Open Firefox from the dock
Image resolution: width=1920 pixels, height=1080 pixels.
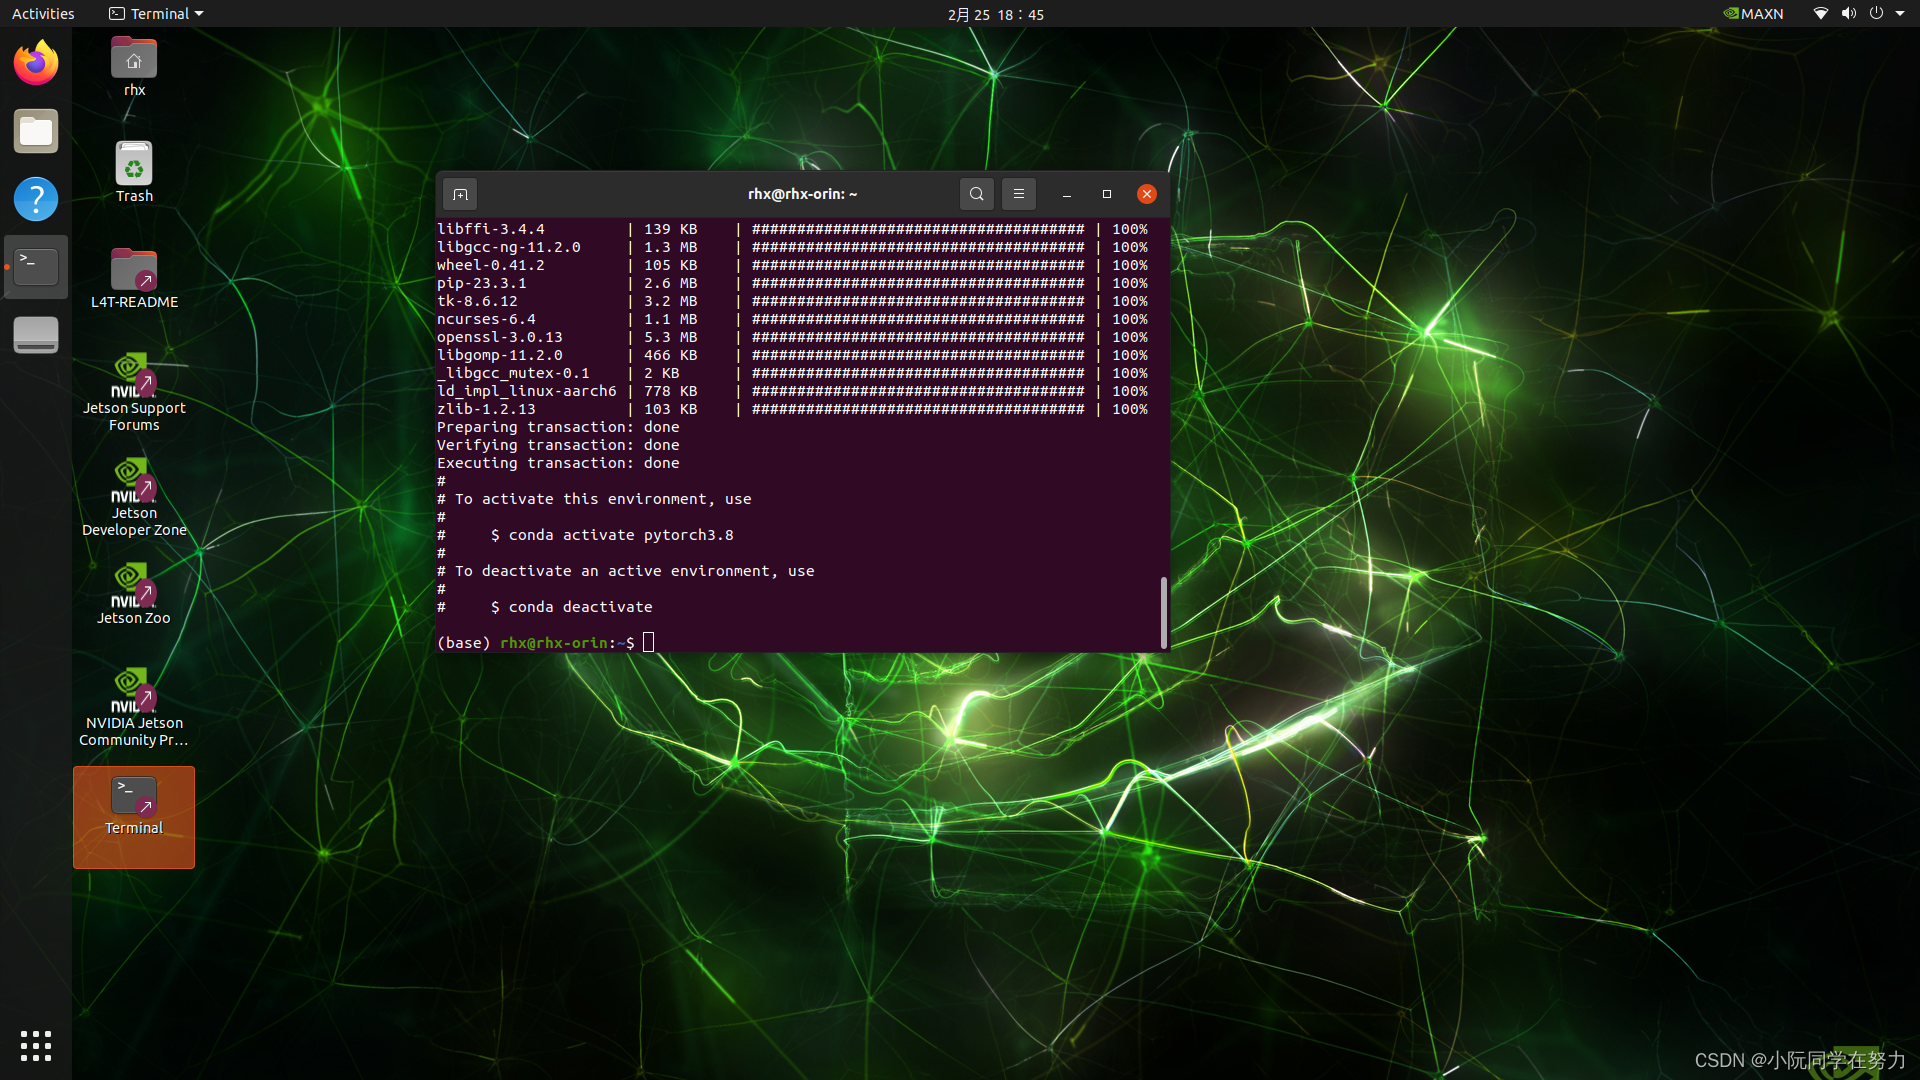click(x=36, y=63)
